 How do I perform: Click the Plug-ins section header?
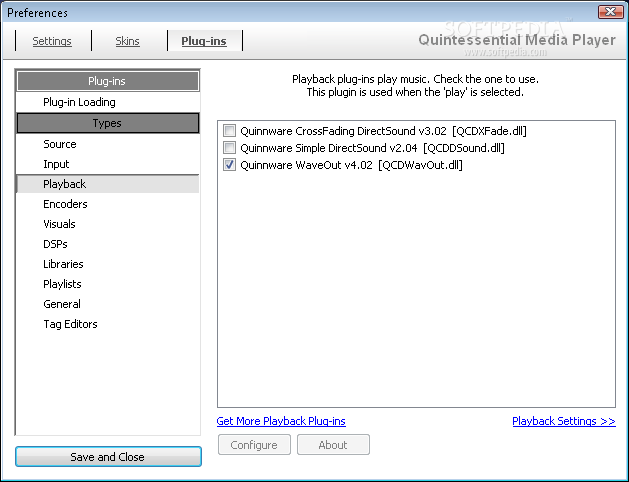[x=108, y=81]
